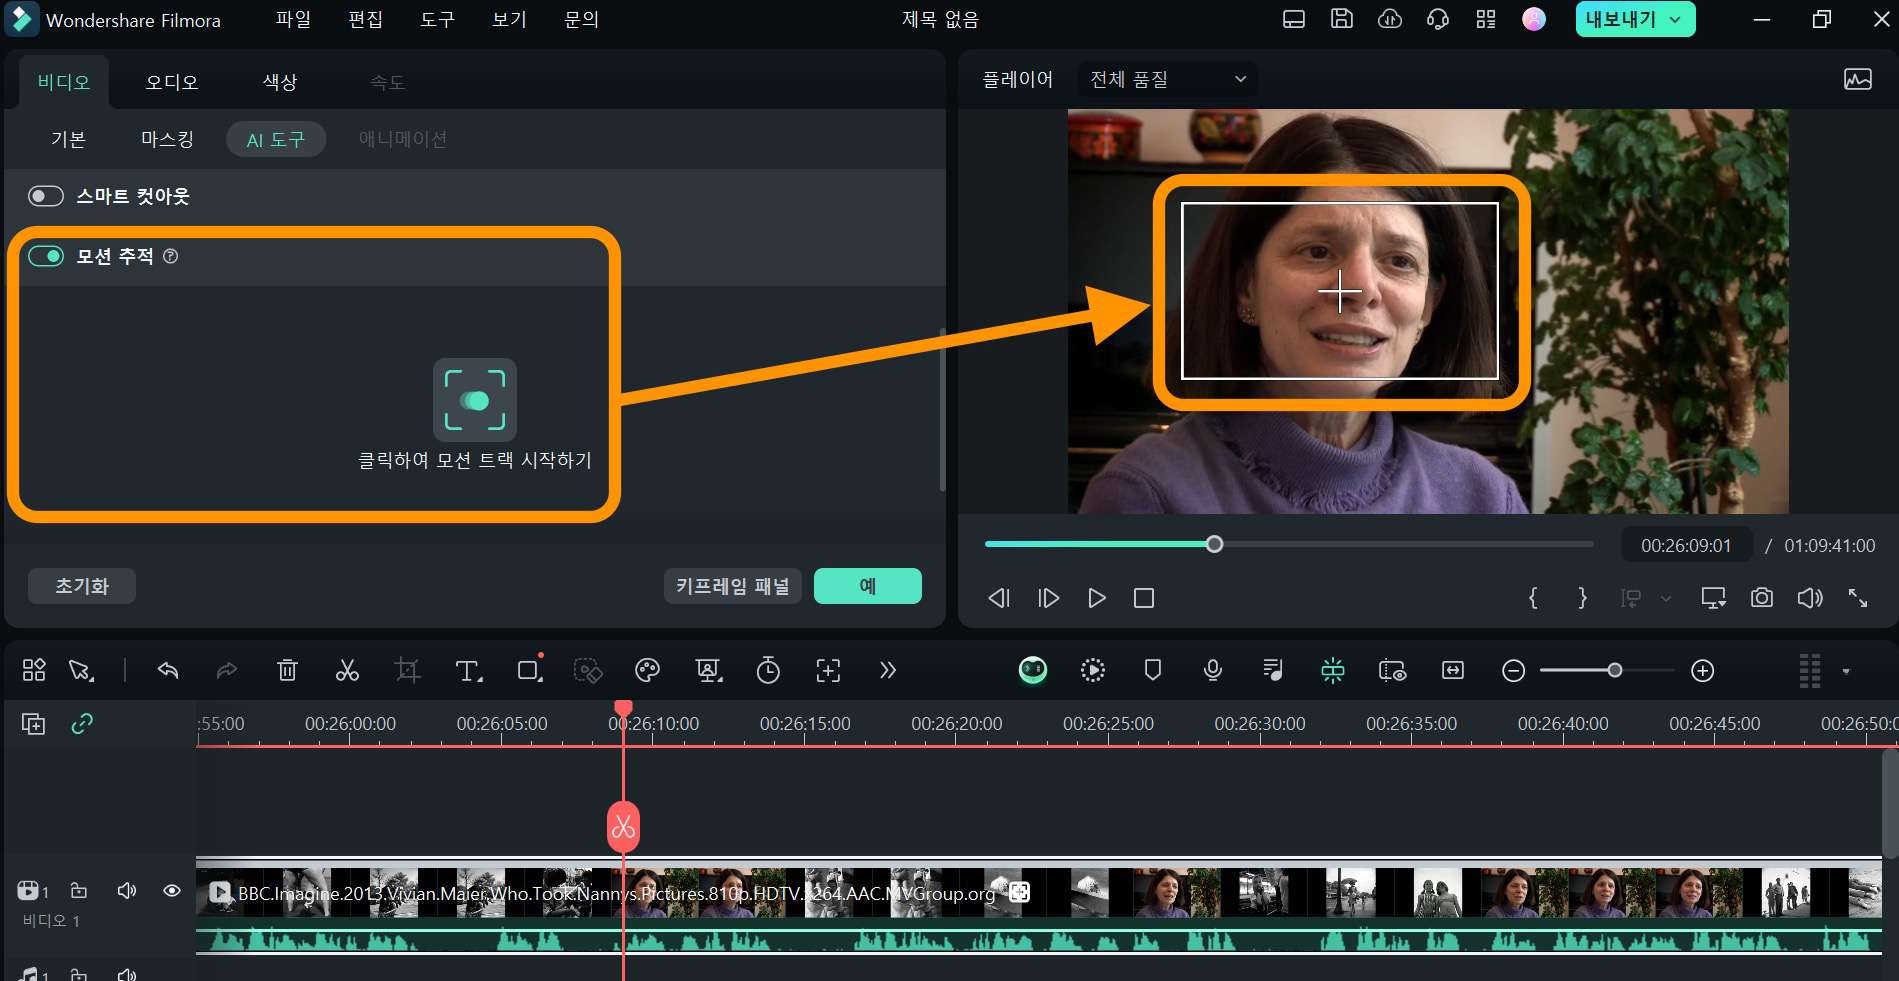Select the crop tool icon
The width and height of the screenshot is (1899, 981).
click(407, 670)
